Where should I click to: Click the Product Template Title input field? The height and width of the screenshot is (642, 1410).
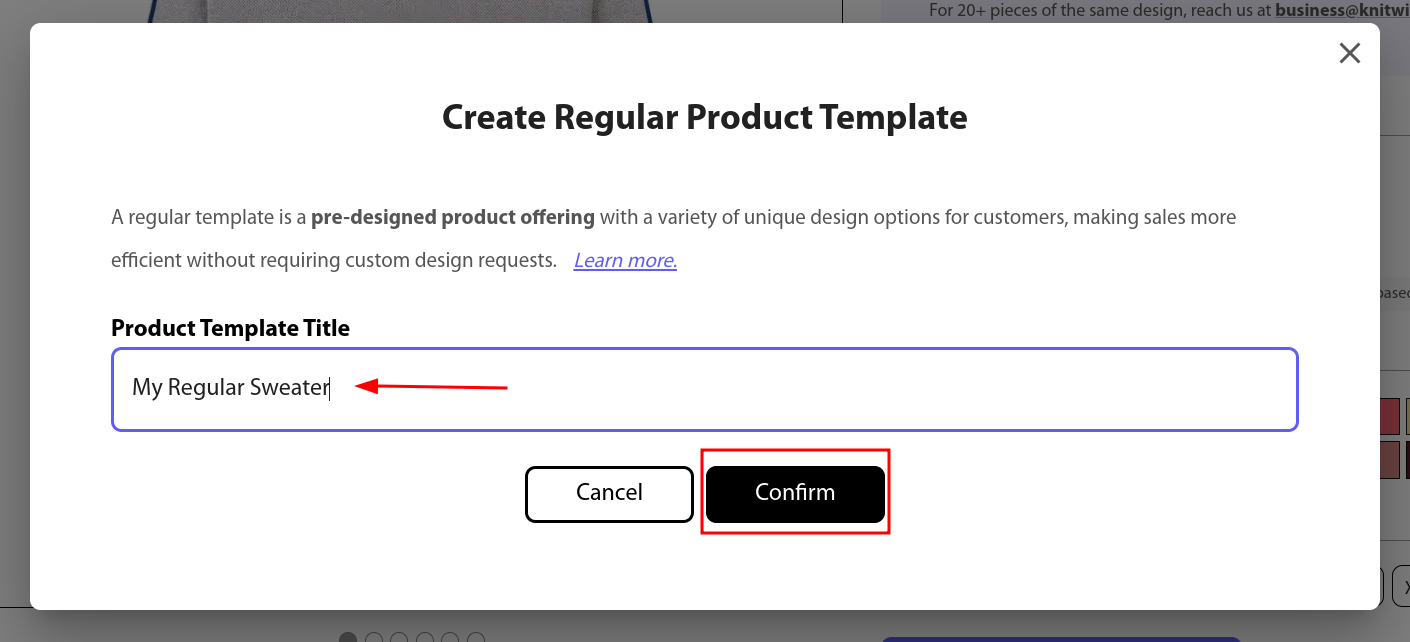pyautogui.click(x=705, y=389)
